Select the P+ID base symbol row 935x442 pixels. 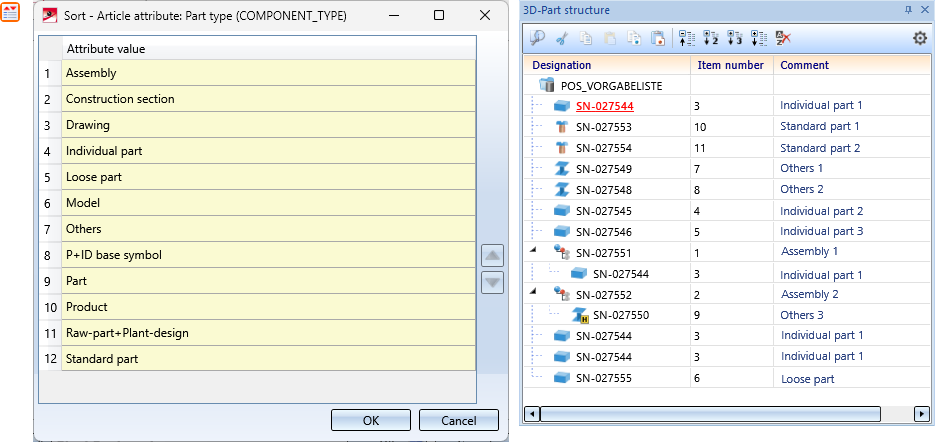268,255
